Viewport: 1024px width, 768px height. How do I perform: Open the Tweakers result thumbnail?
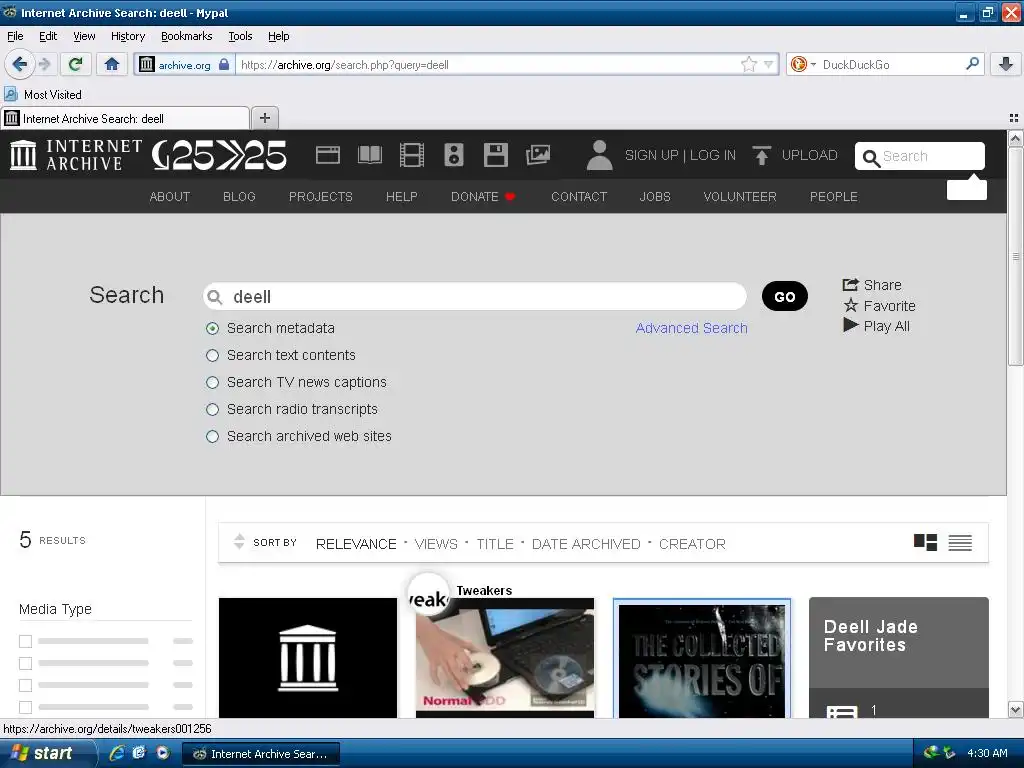click(505, 658)
